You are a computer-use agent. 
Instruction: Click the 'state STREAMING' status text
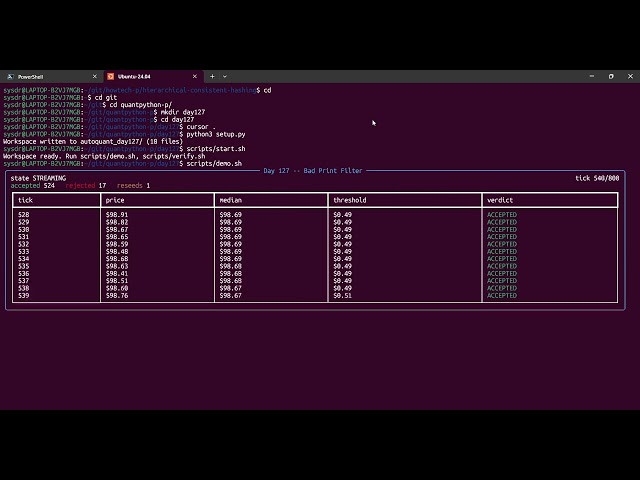pos(38,178)
